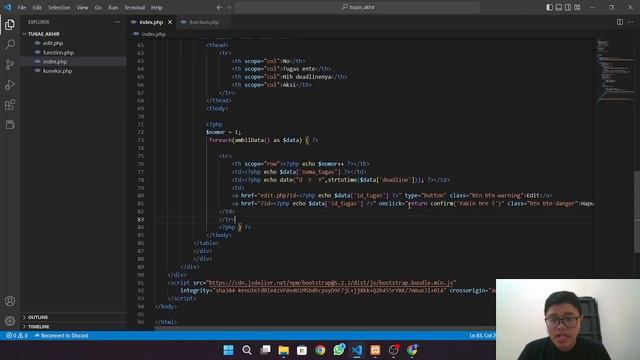Click index.php in the breadcrumb

pos(153,34)
